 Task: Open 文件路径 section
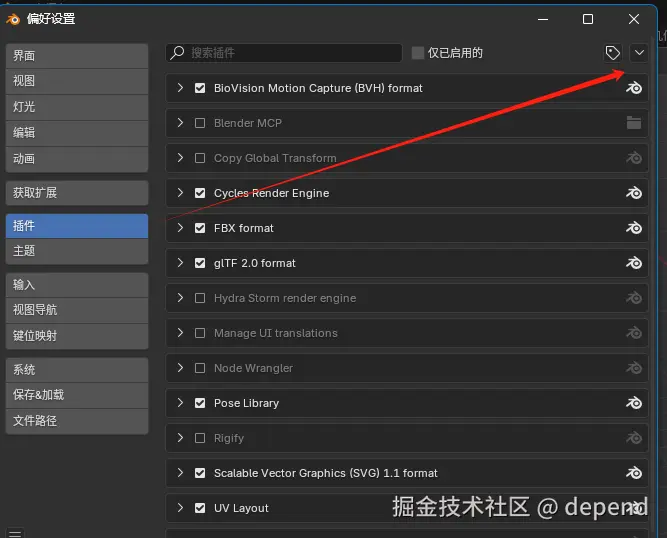(77, 421)
